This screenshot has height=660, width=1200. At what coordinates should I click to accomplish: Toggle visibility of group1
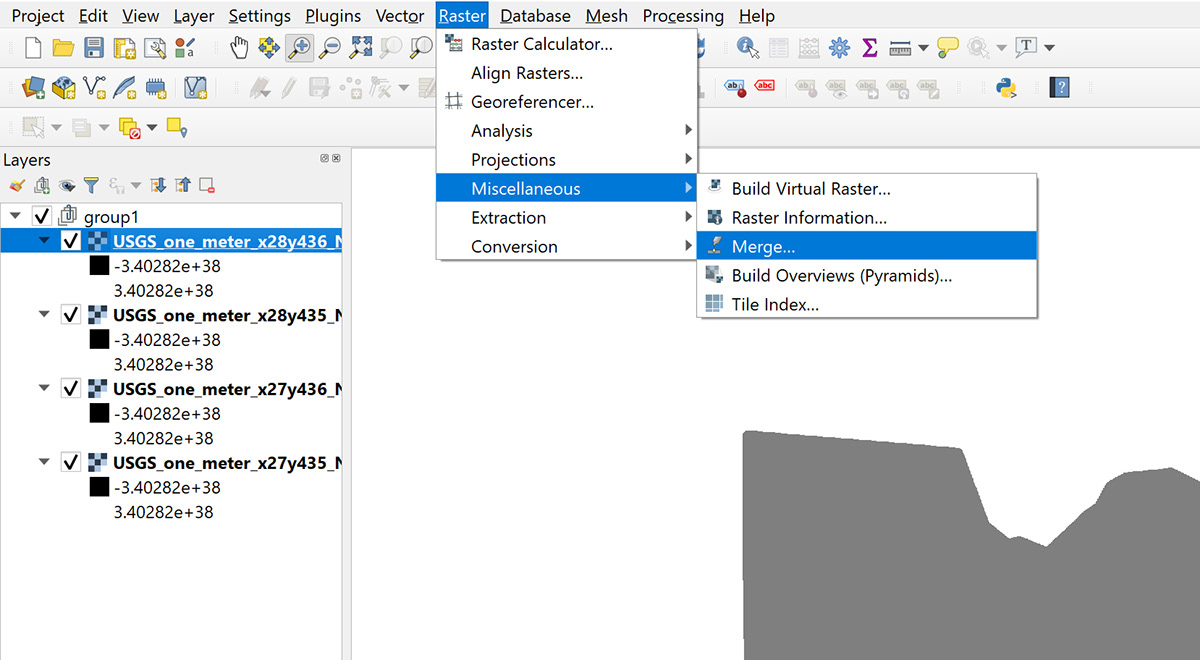click(42, 216)
